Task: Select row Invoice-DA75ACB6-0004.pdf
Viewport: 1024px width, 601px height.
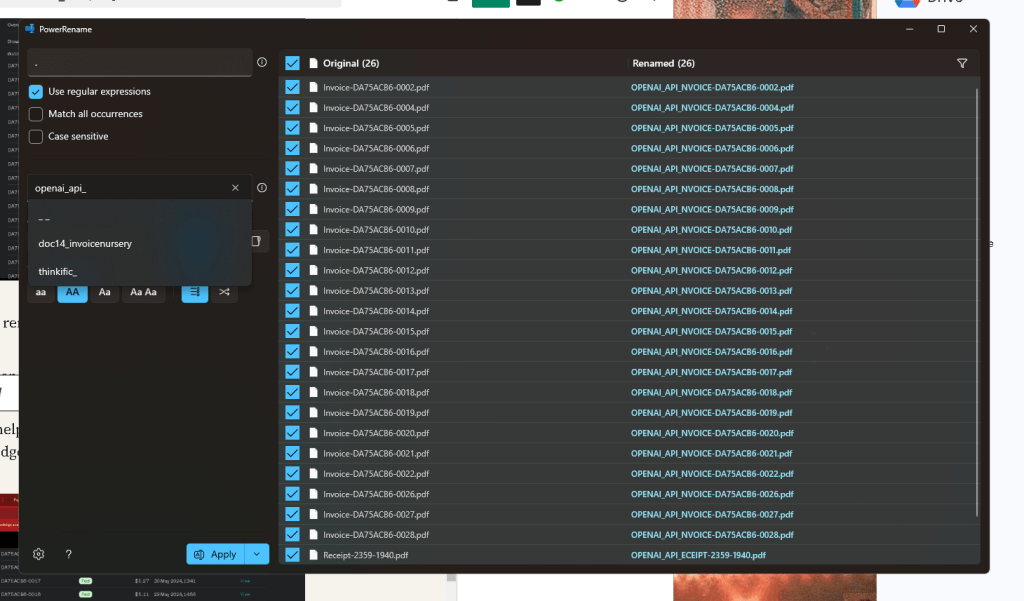Action: click(630, 108)
